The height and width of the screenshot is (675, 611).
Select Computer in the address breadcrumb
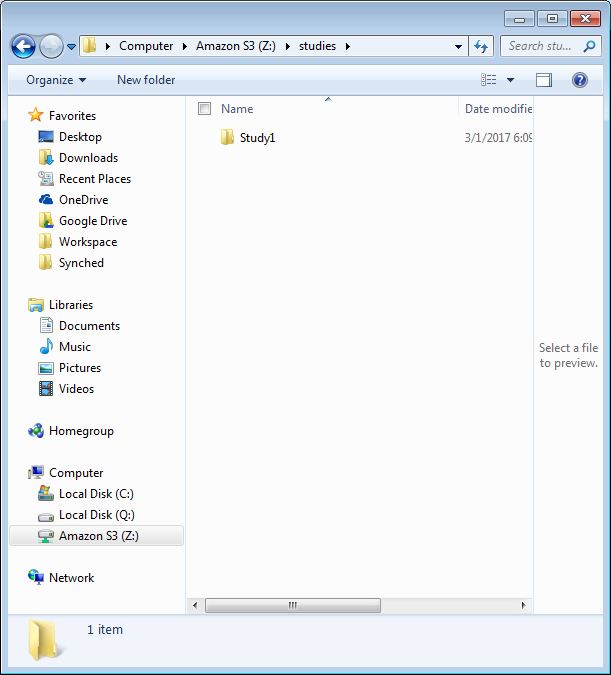click(146, 46)
